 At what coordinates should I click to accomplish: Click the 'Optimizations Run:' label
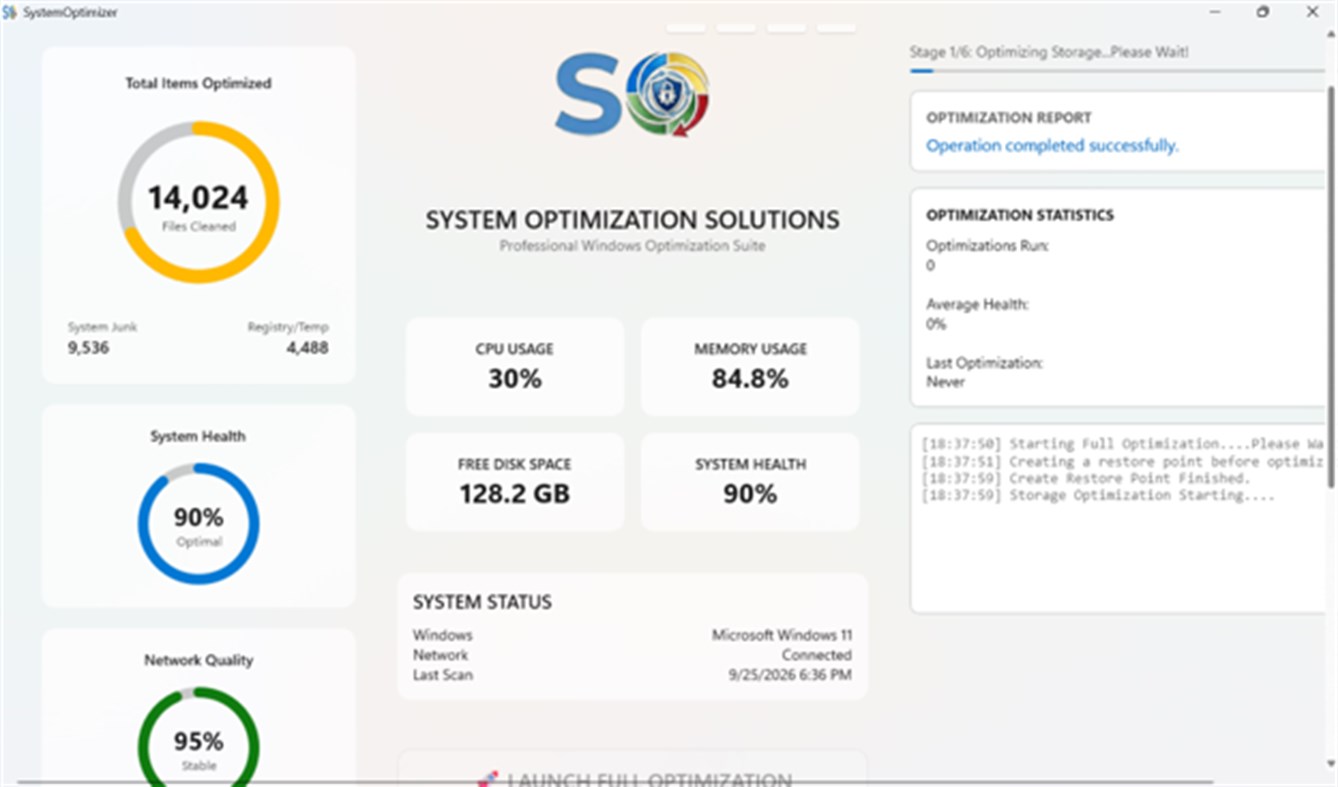(987, 246)
